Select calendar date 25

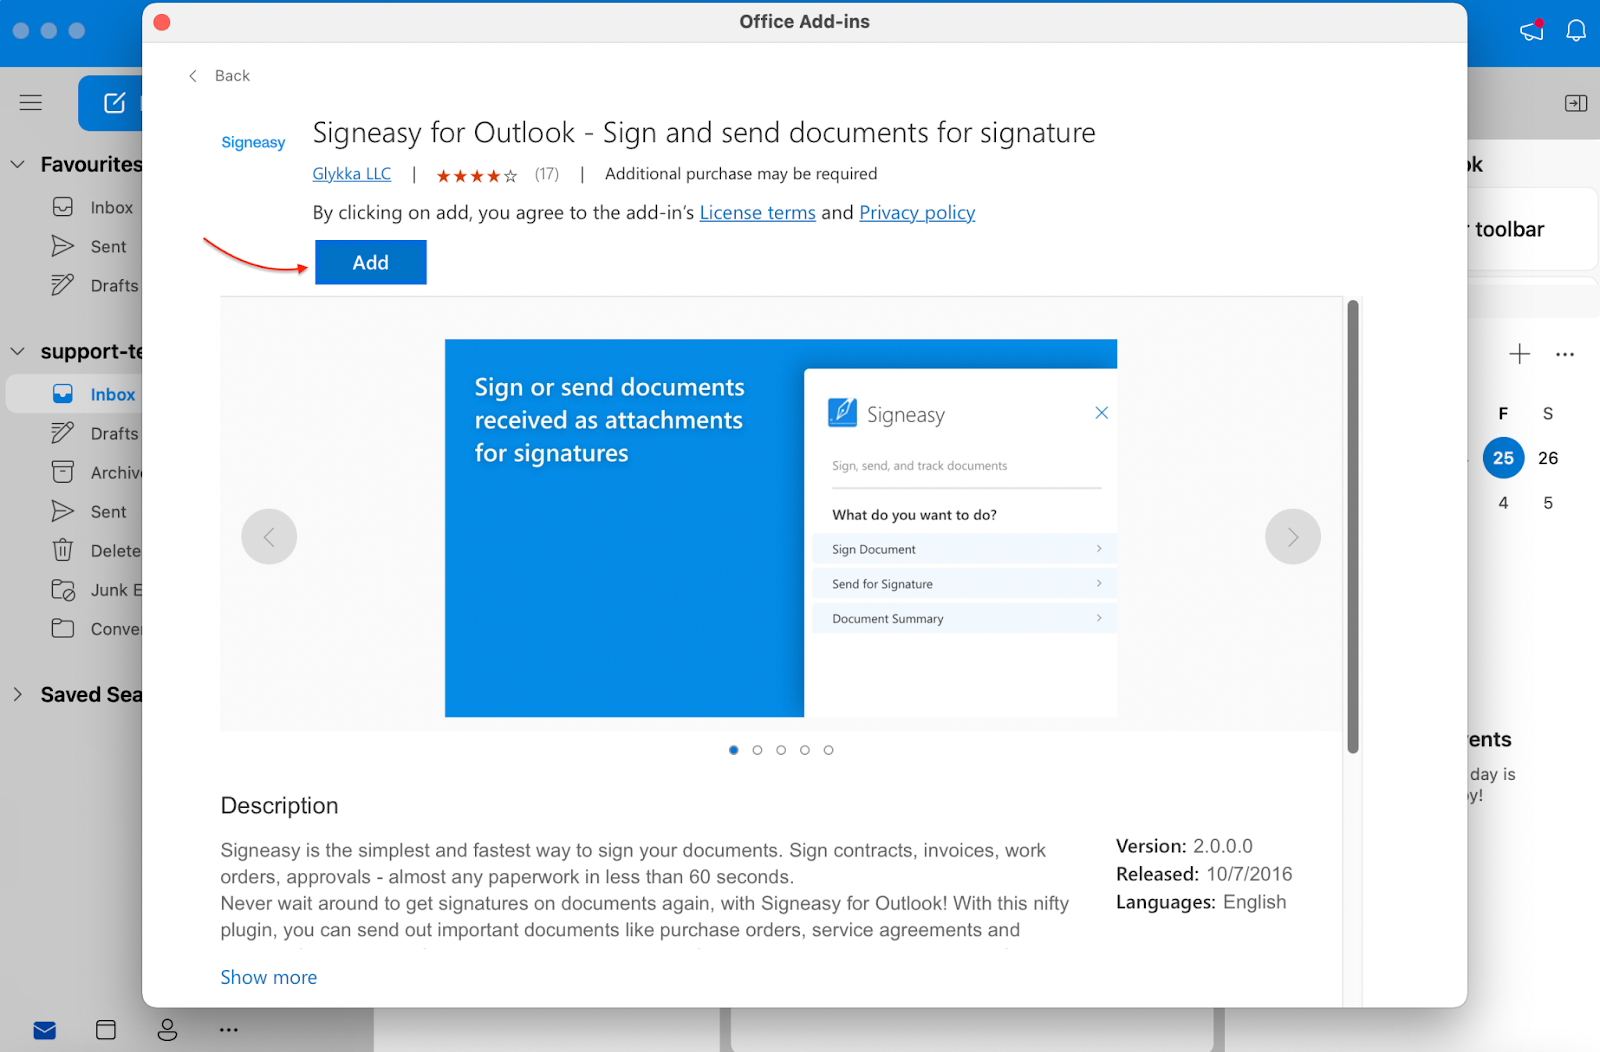(1503, 458)
